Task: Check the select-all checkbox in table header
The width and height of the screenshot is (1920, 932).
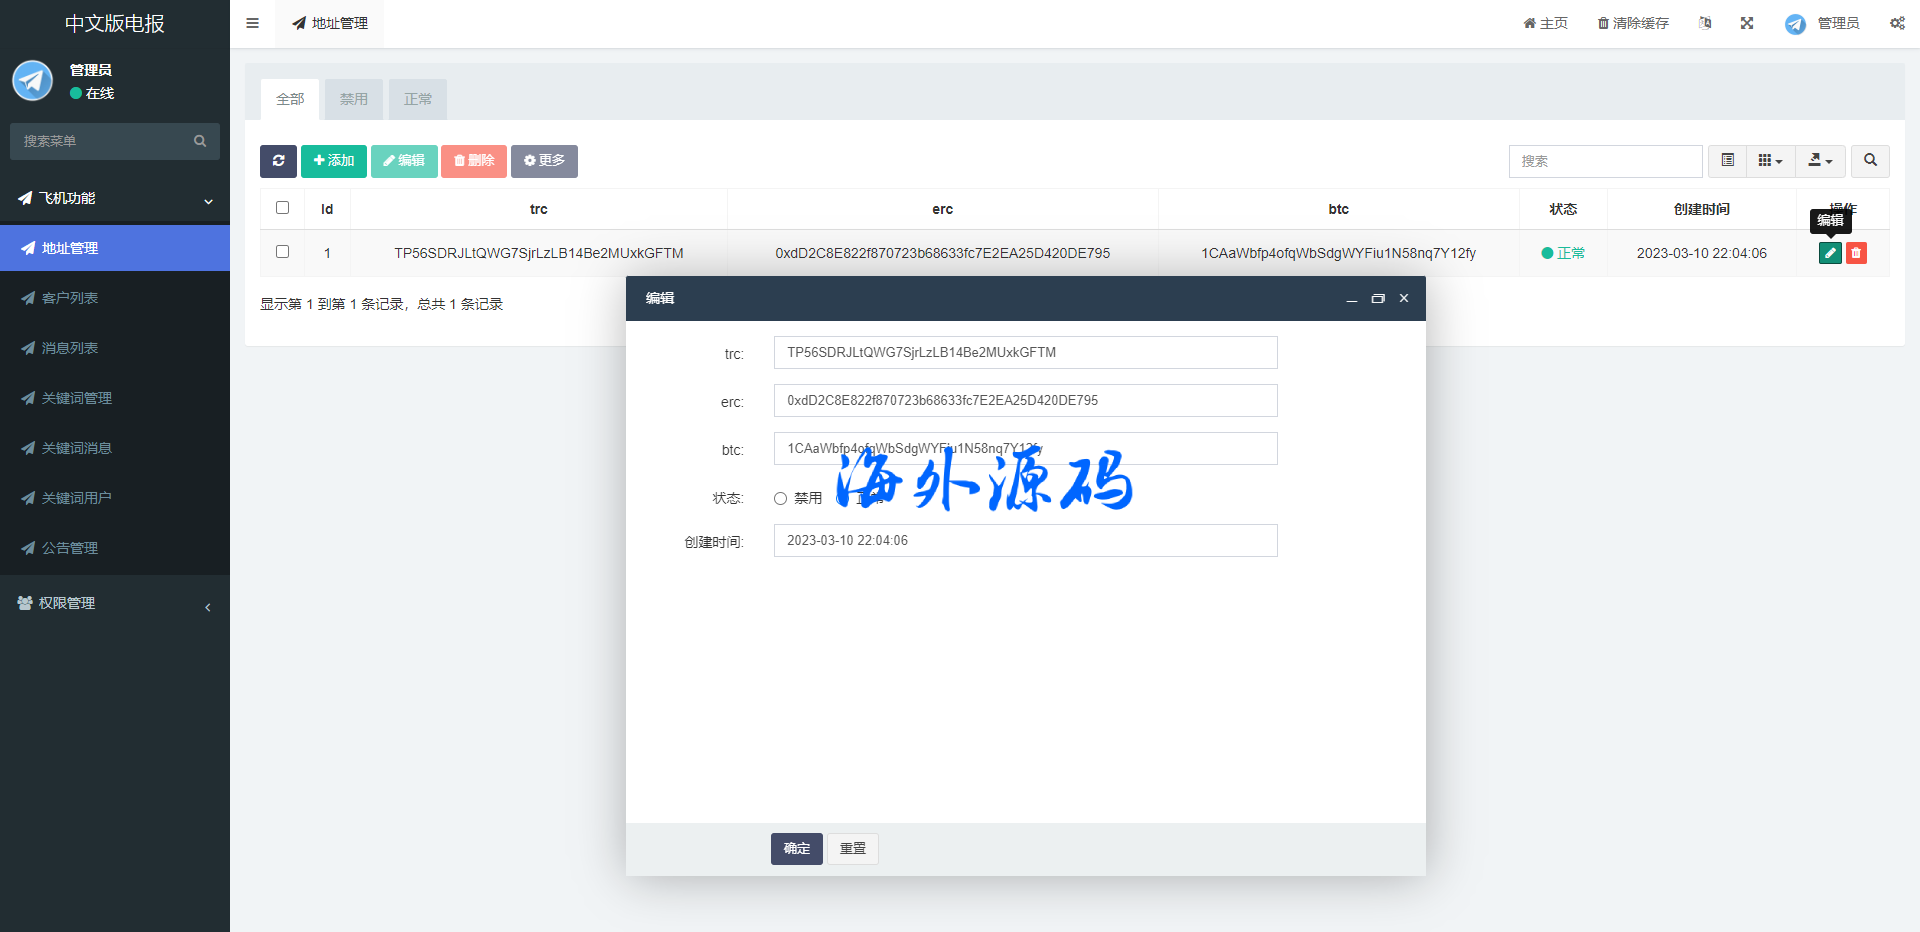Action: (282, 208)
